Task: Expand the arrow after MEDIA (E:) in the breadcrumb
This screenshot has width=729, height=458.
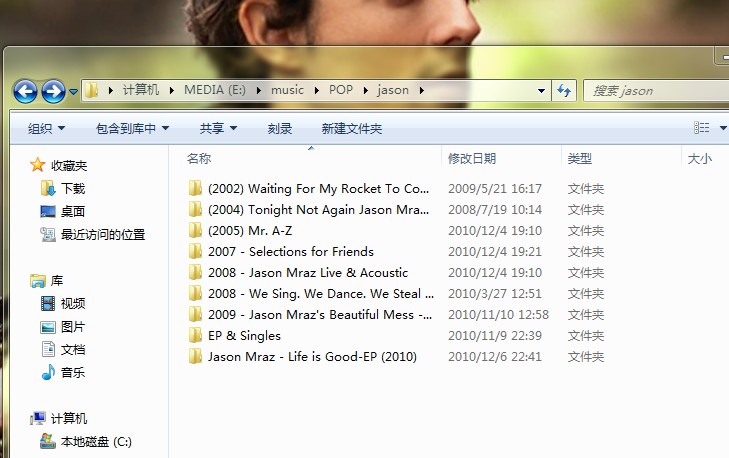Action: click(x=258, y=90)
